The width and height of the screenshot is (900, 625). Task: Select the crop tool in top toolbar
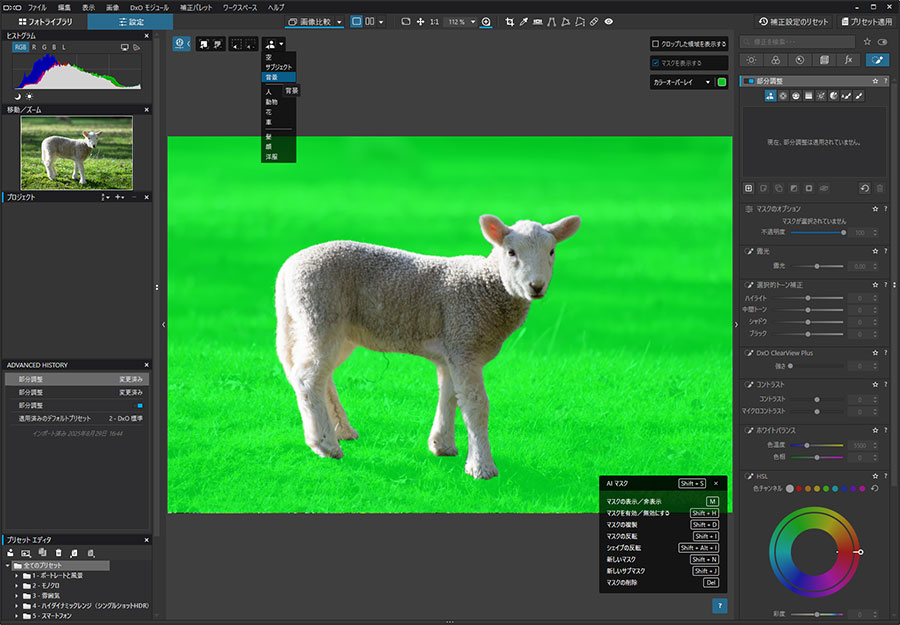pyautogui.click(x=509, y=22)
